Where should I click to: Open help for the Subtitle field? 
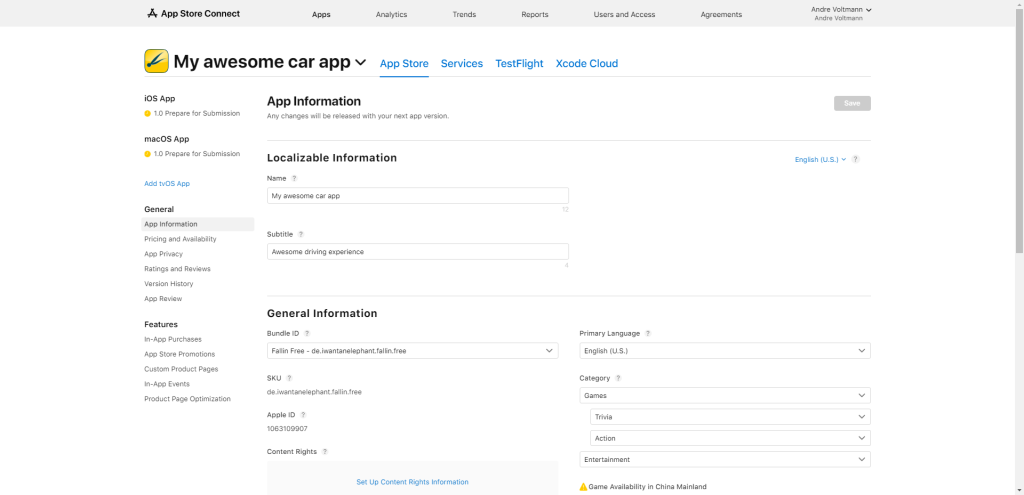pyautogui.click(x=301, y=234)
